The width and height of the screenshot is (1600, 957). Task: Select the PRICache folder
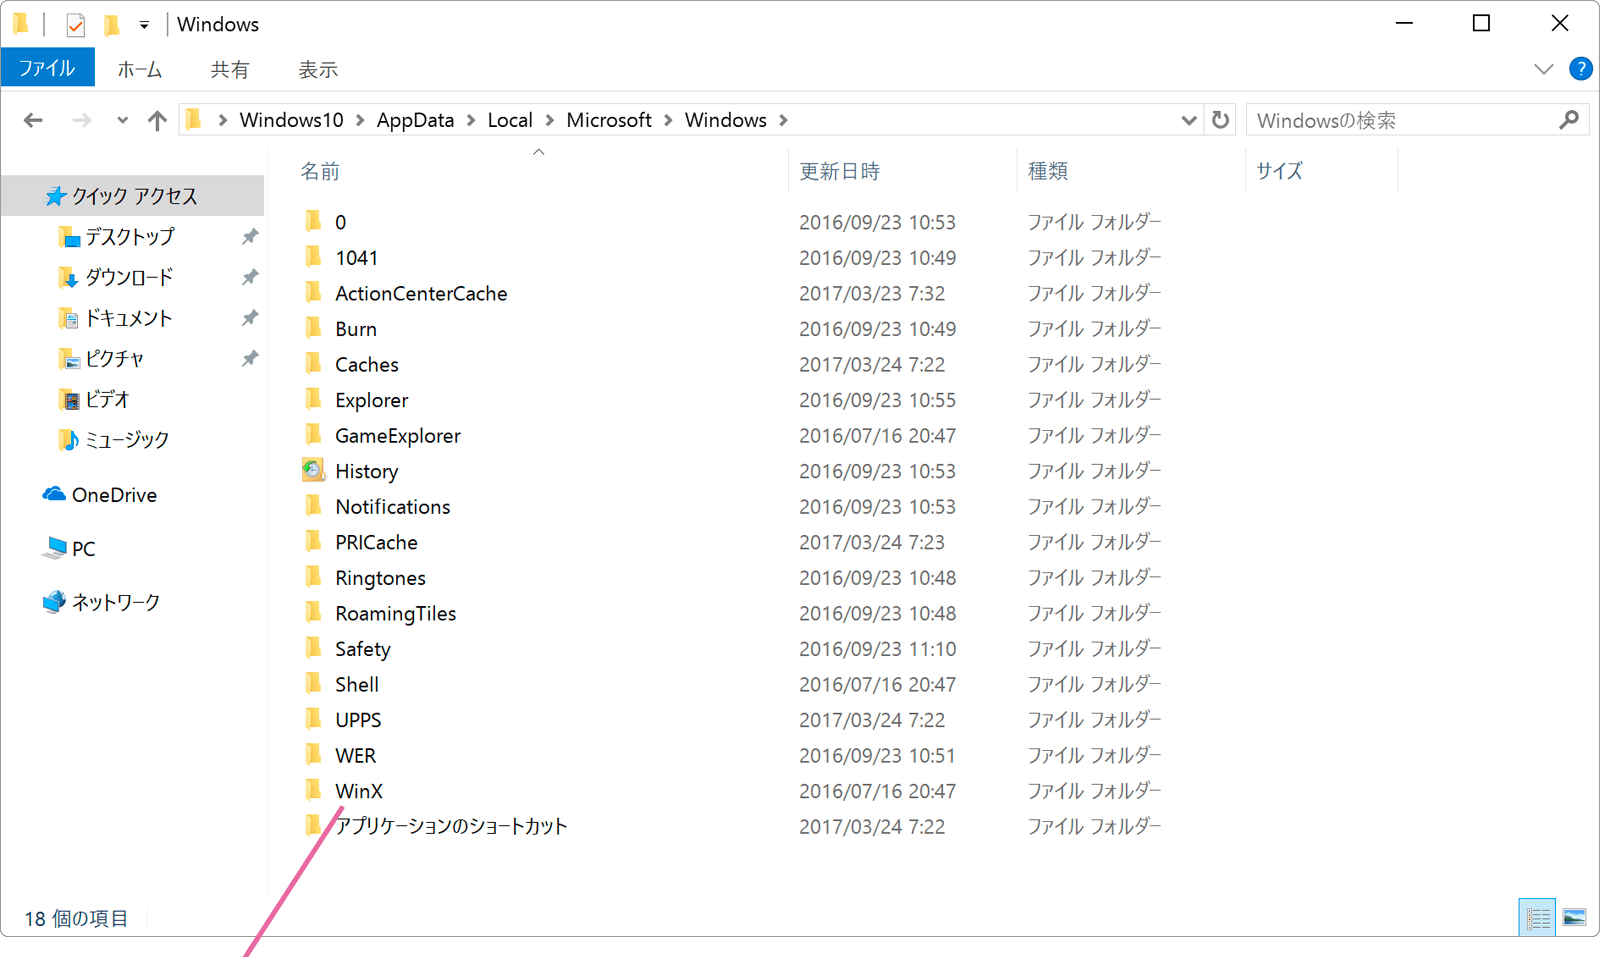(x=377, y=542)
